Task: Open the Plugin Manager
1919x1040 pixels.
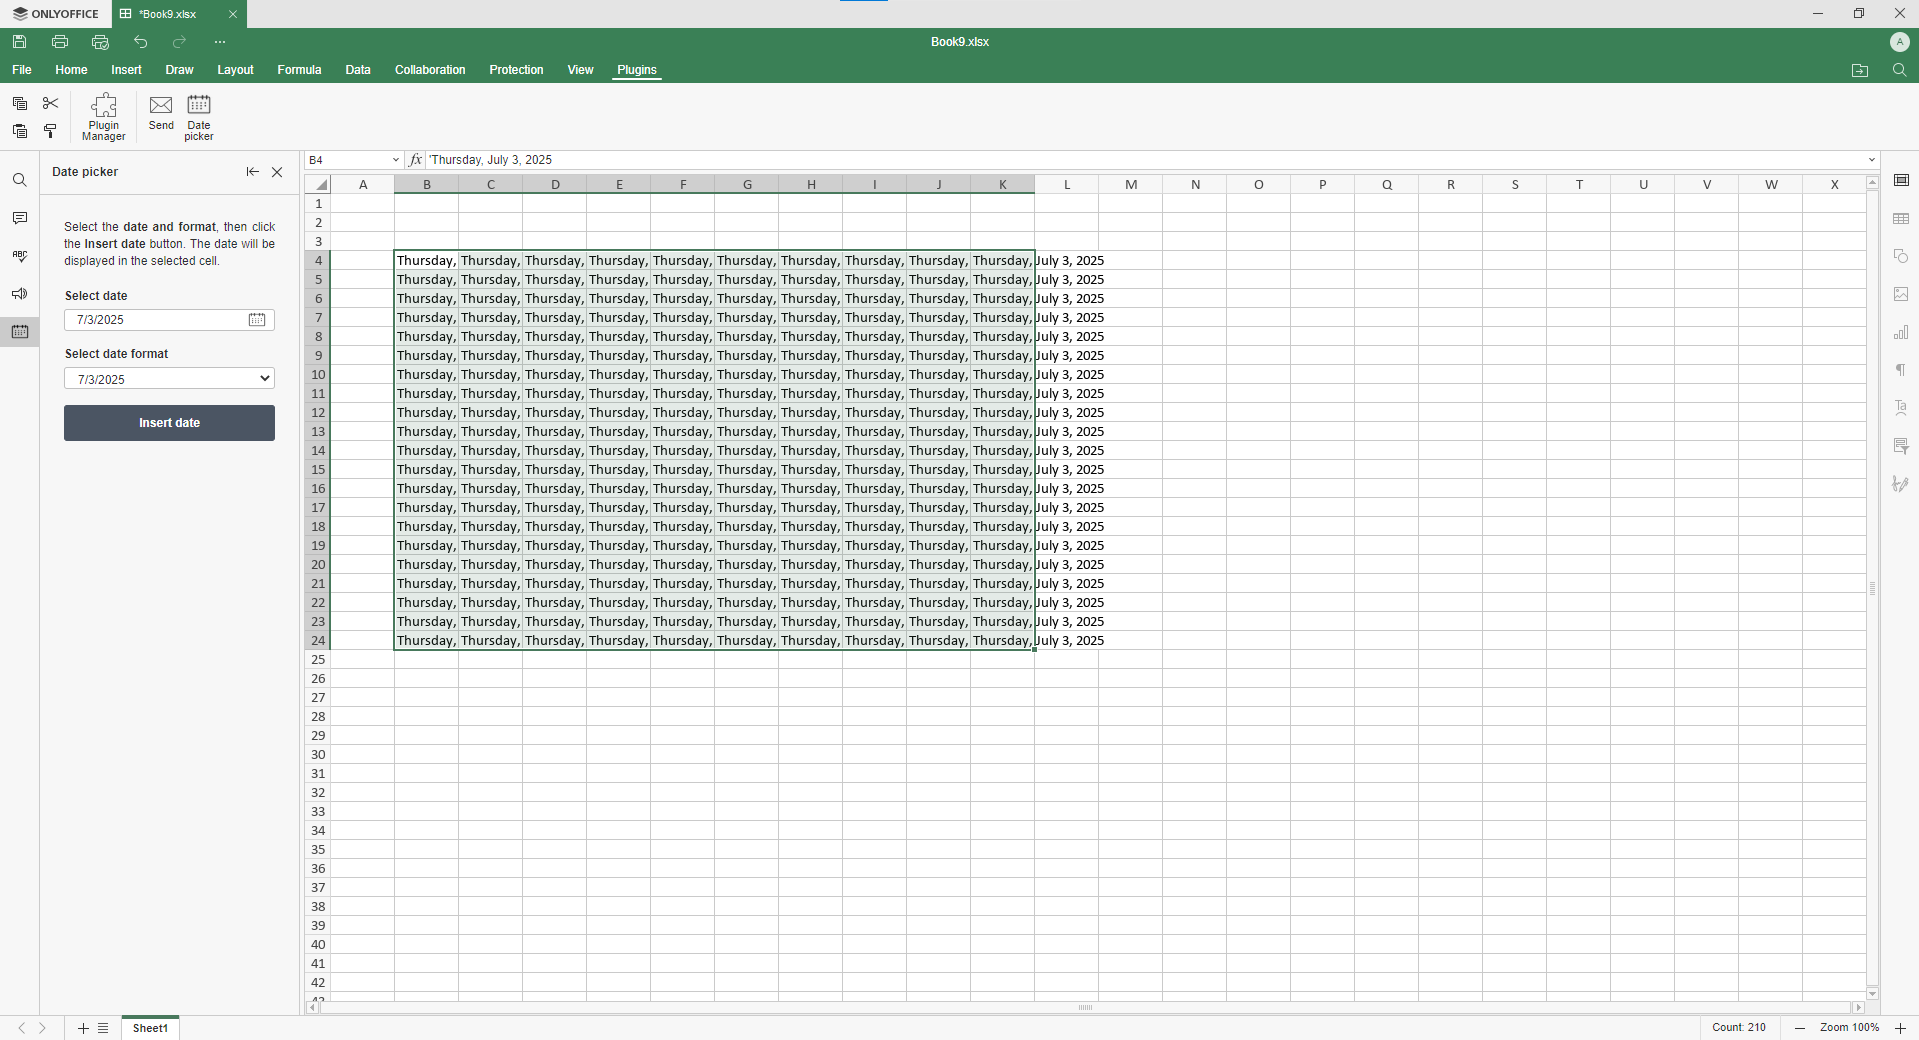Action: pyautogui.click(x=103, y=115)
